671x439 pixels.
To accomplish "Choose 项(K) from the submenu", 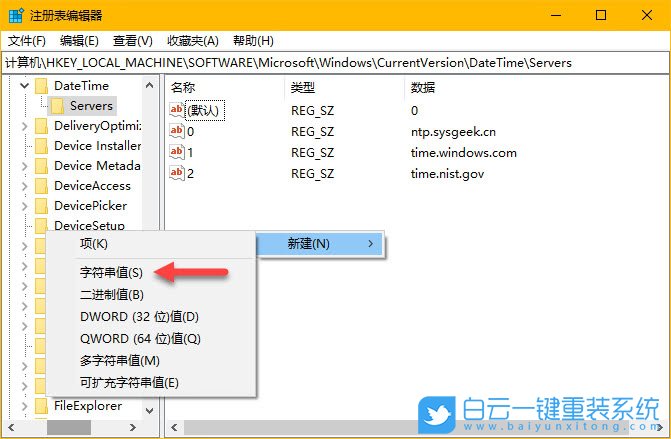I will (x=151, y=244).
